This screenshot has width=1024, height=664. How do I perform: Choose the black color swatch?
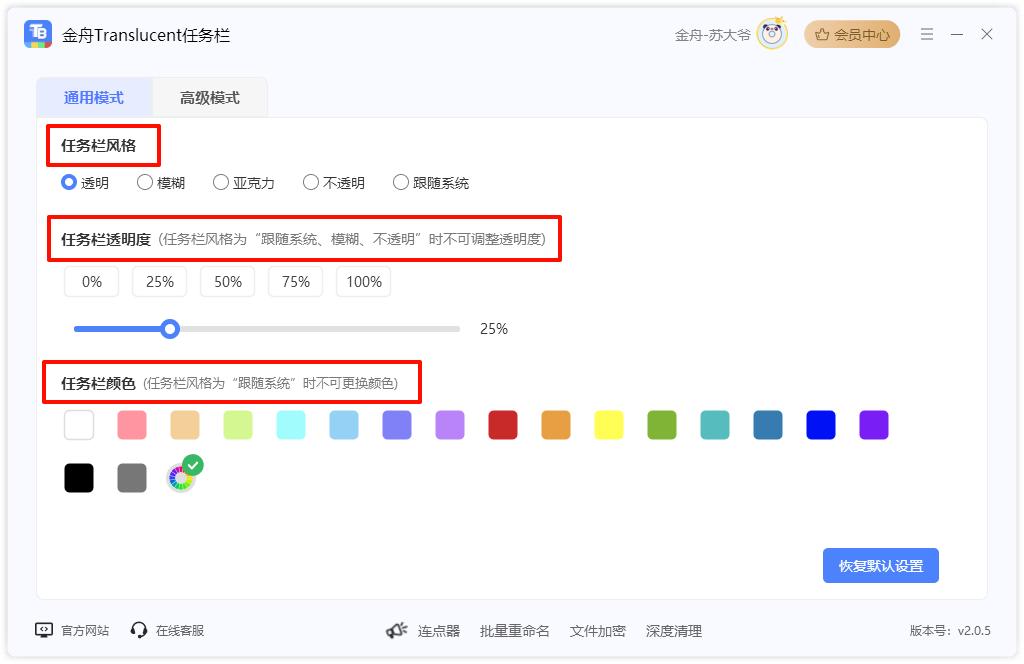79,478
